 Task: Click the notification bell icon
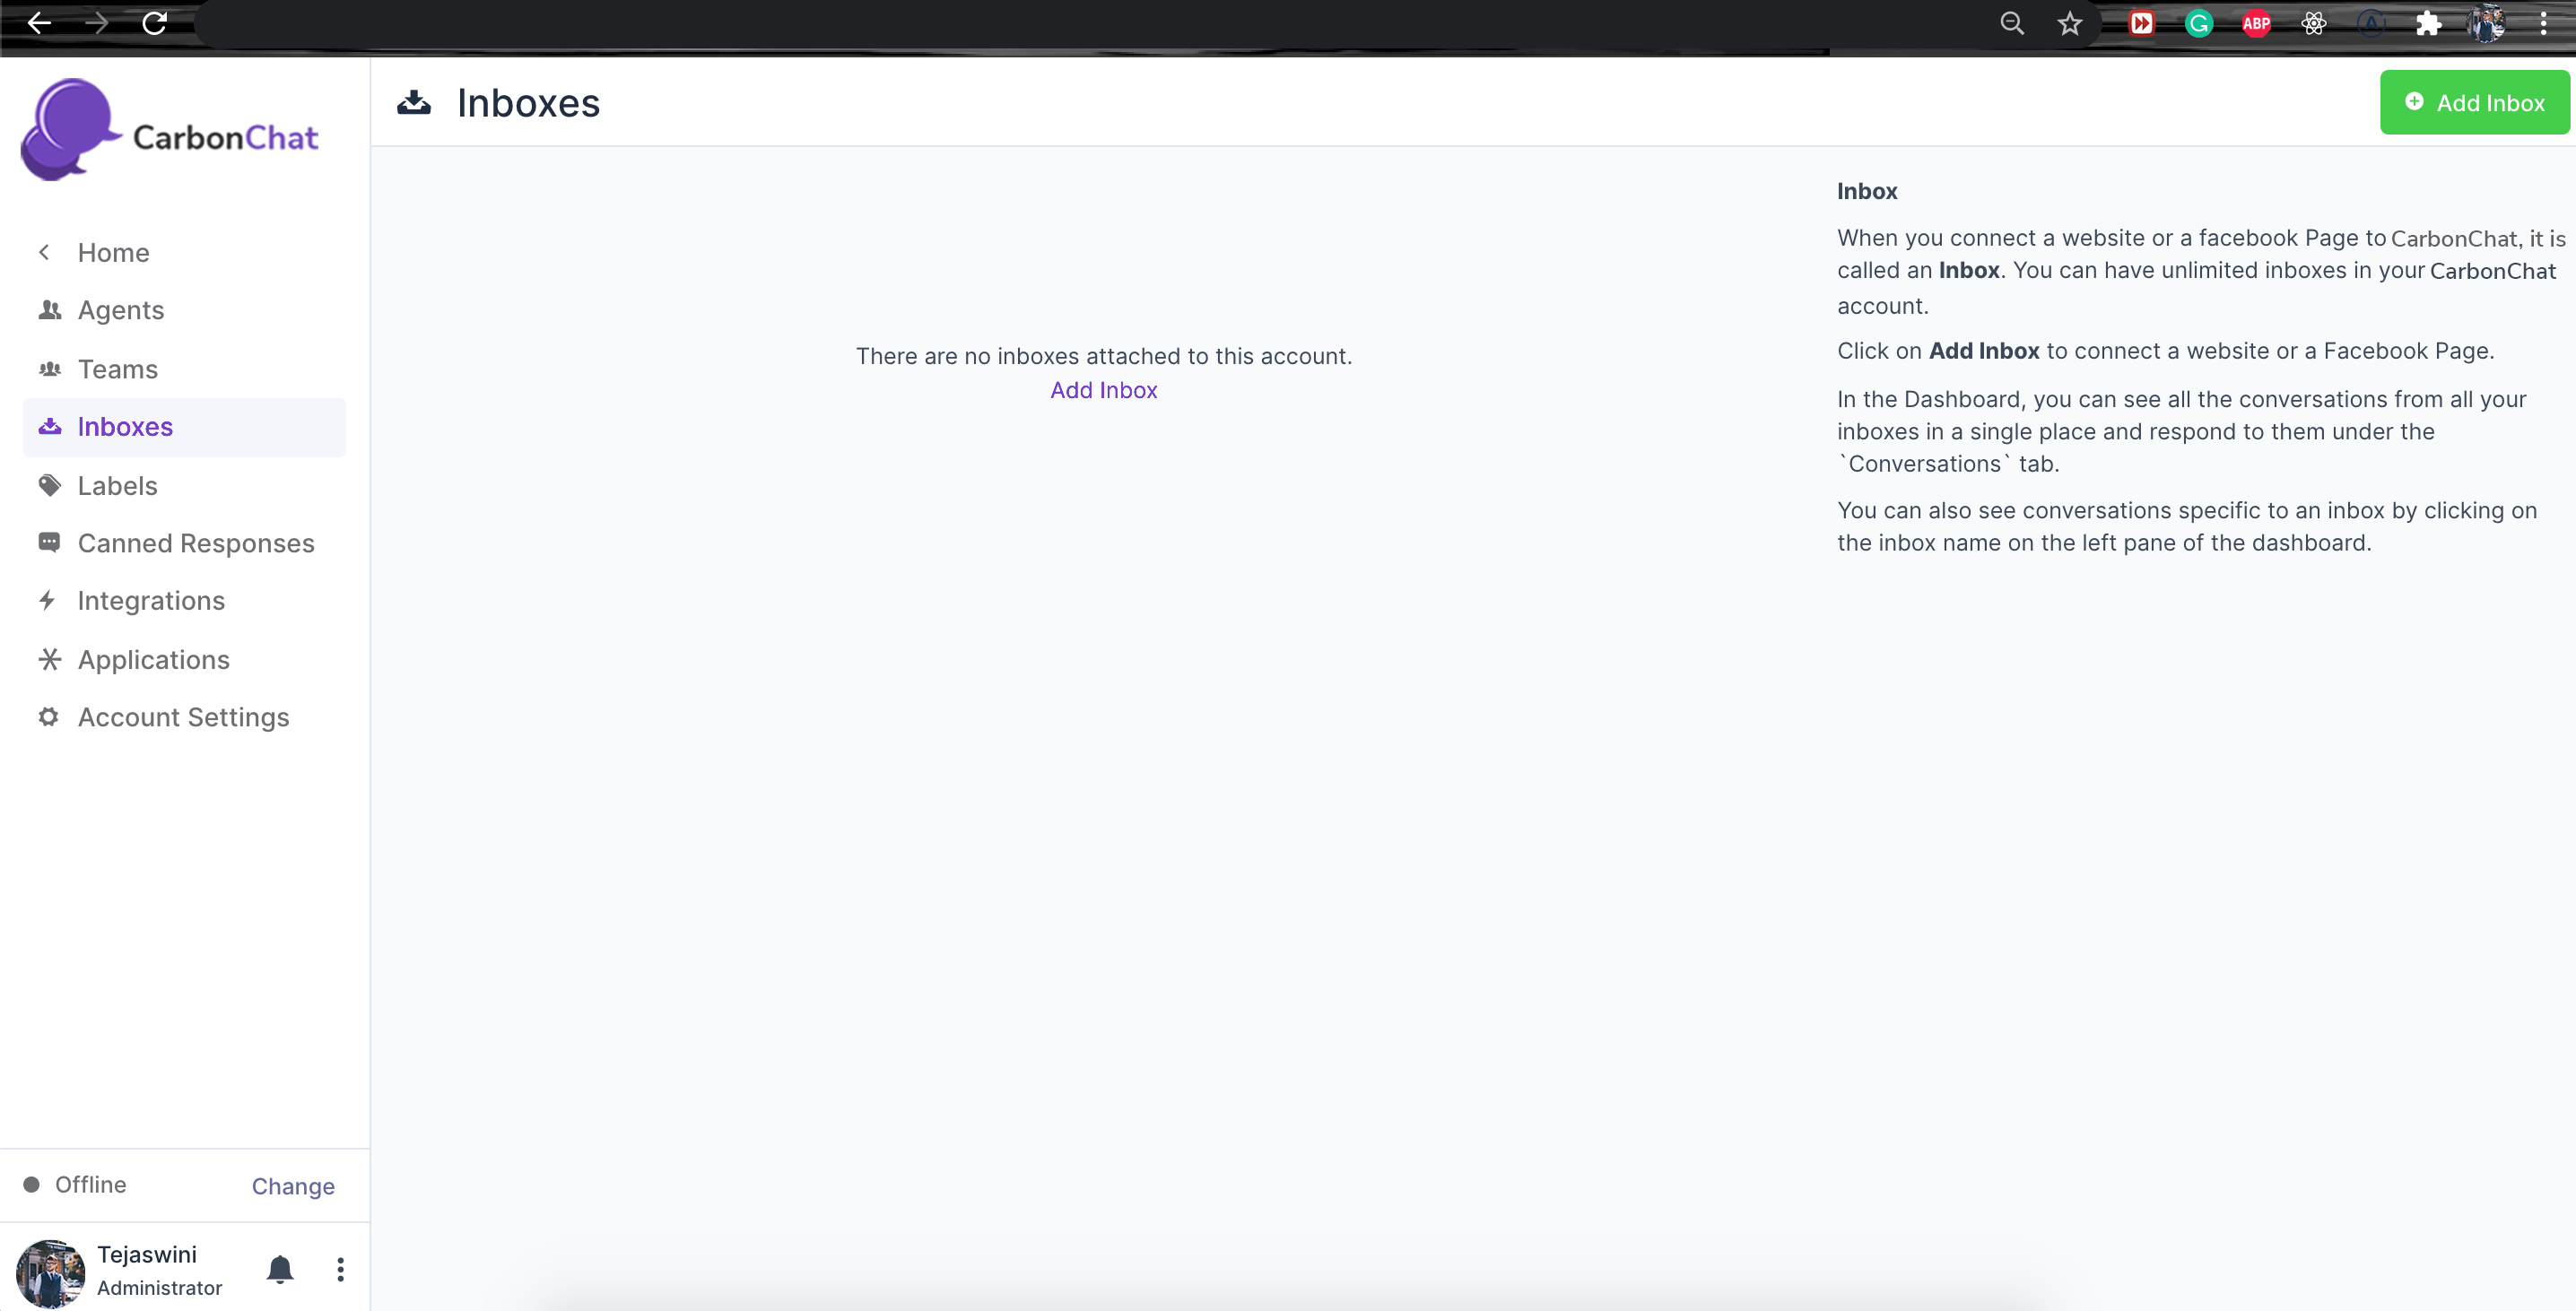(280, 1269)
